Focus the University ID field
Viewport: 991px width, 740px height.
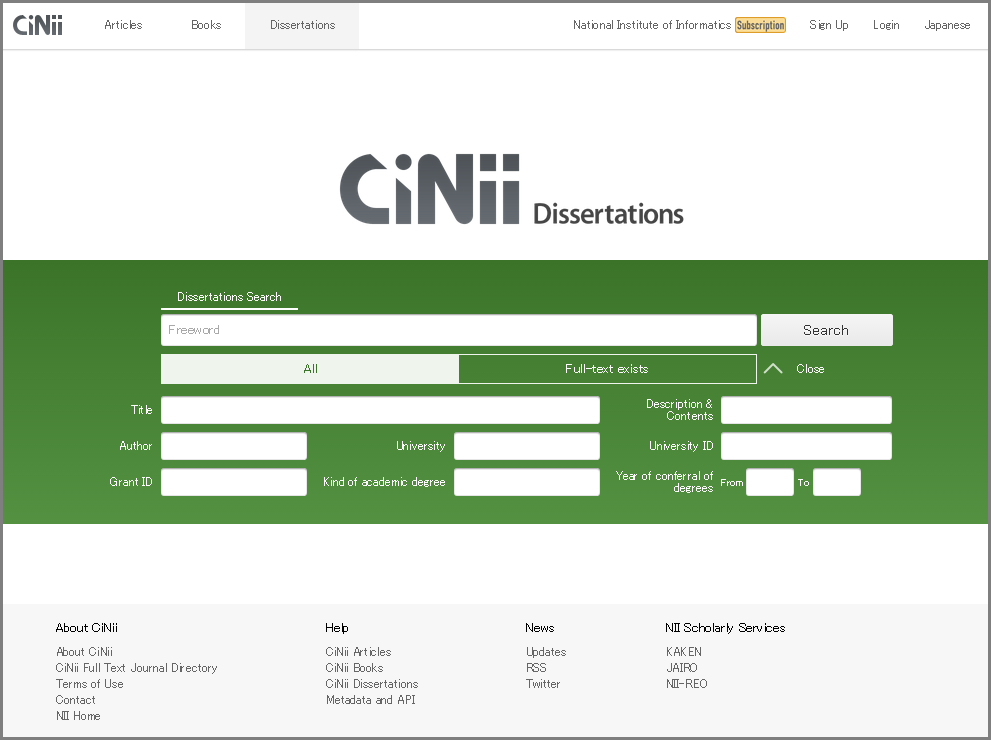click(x=806, y=446)
